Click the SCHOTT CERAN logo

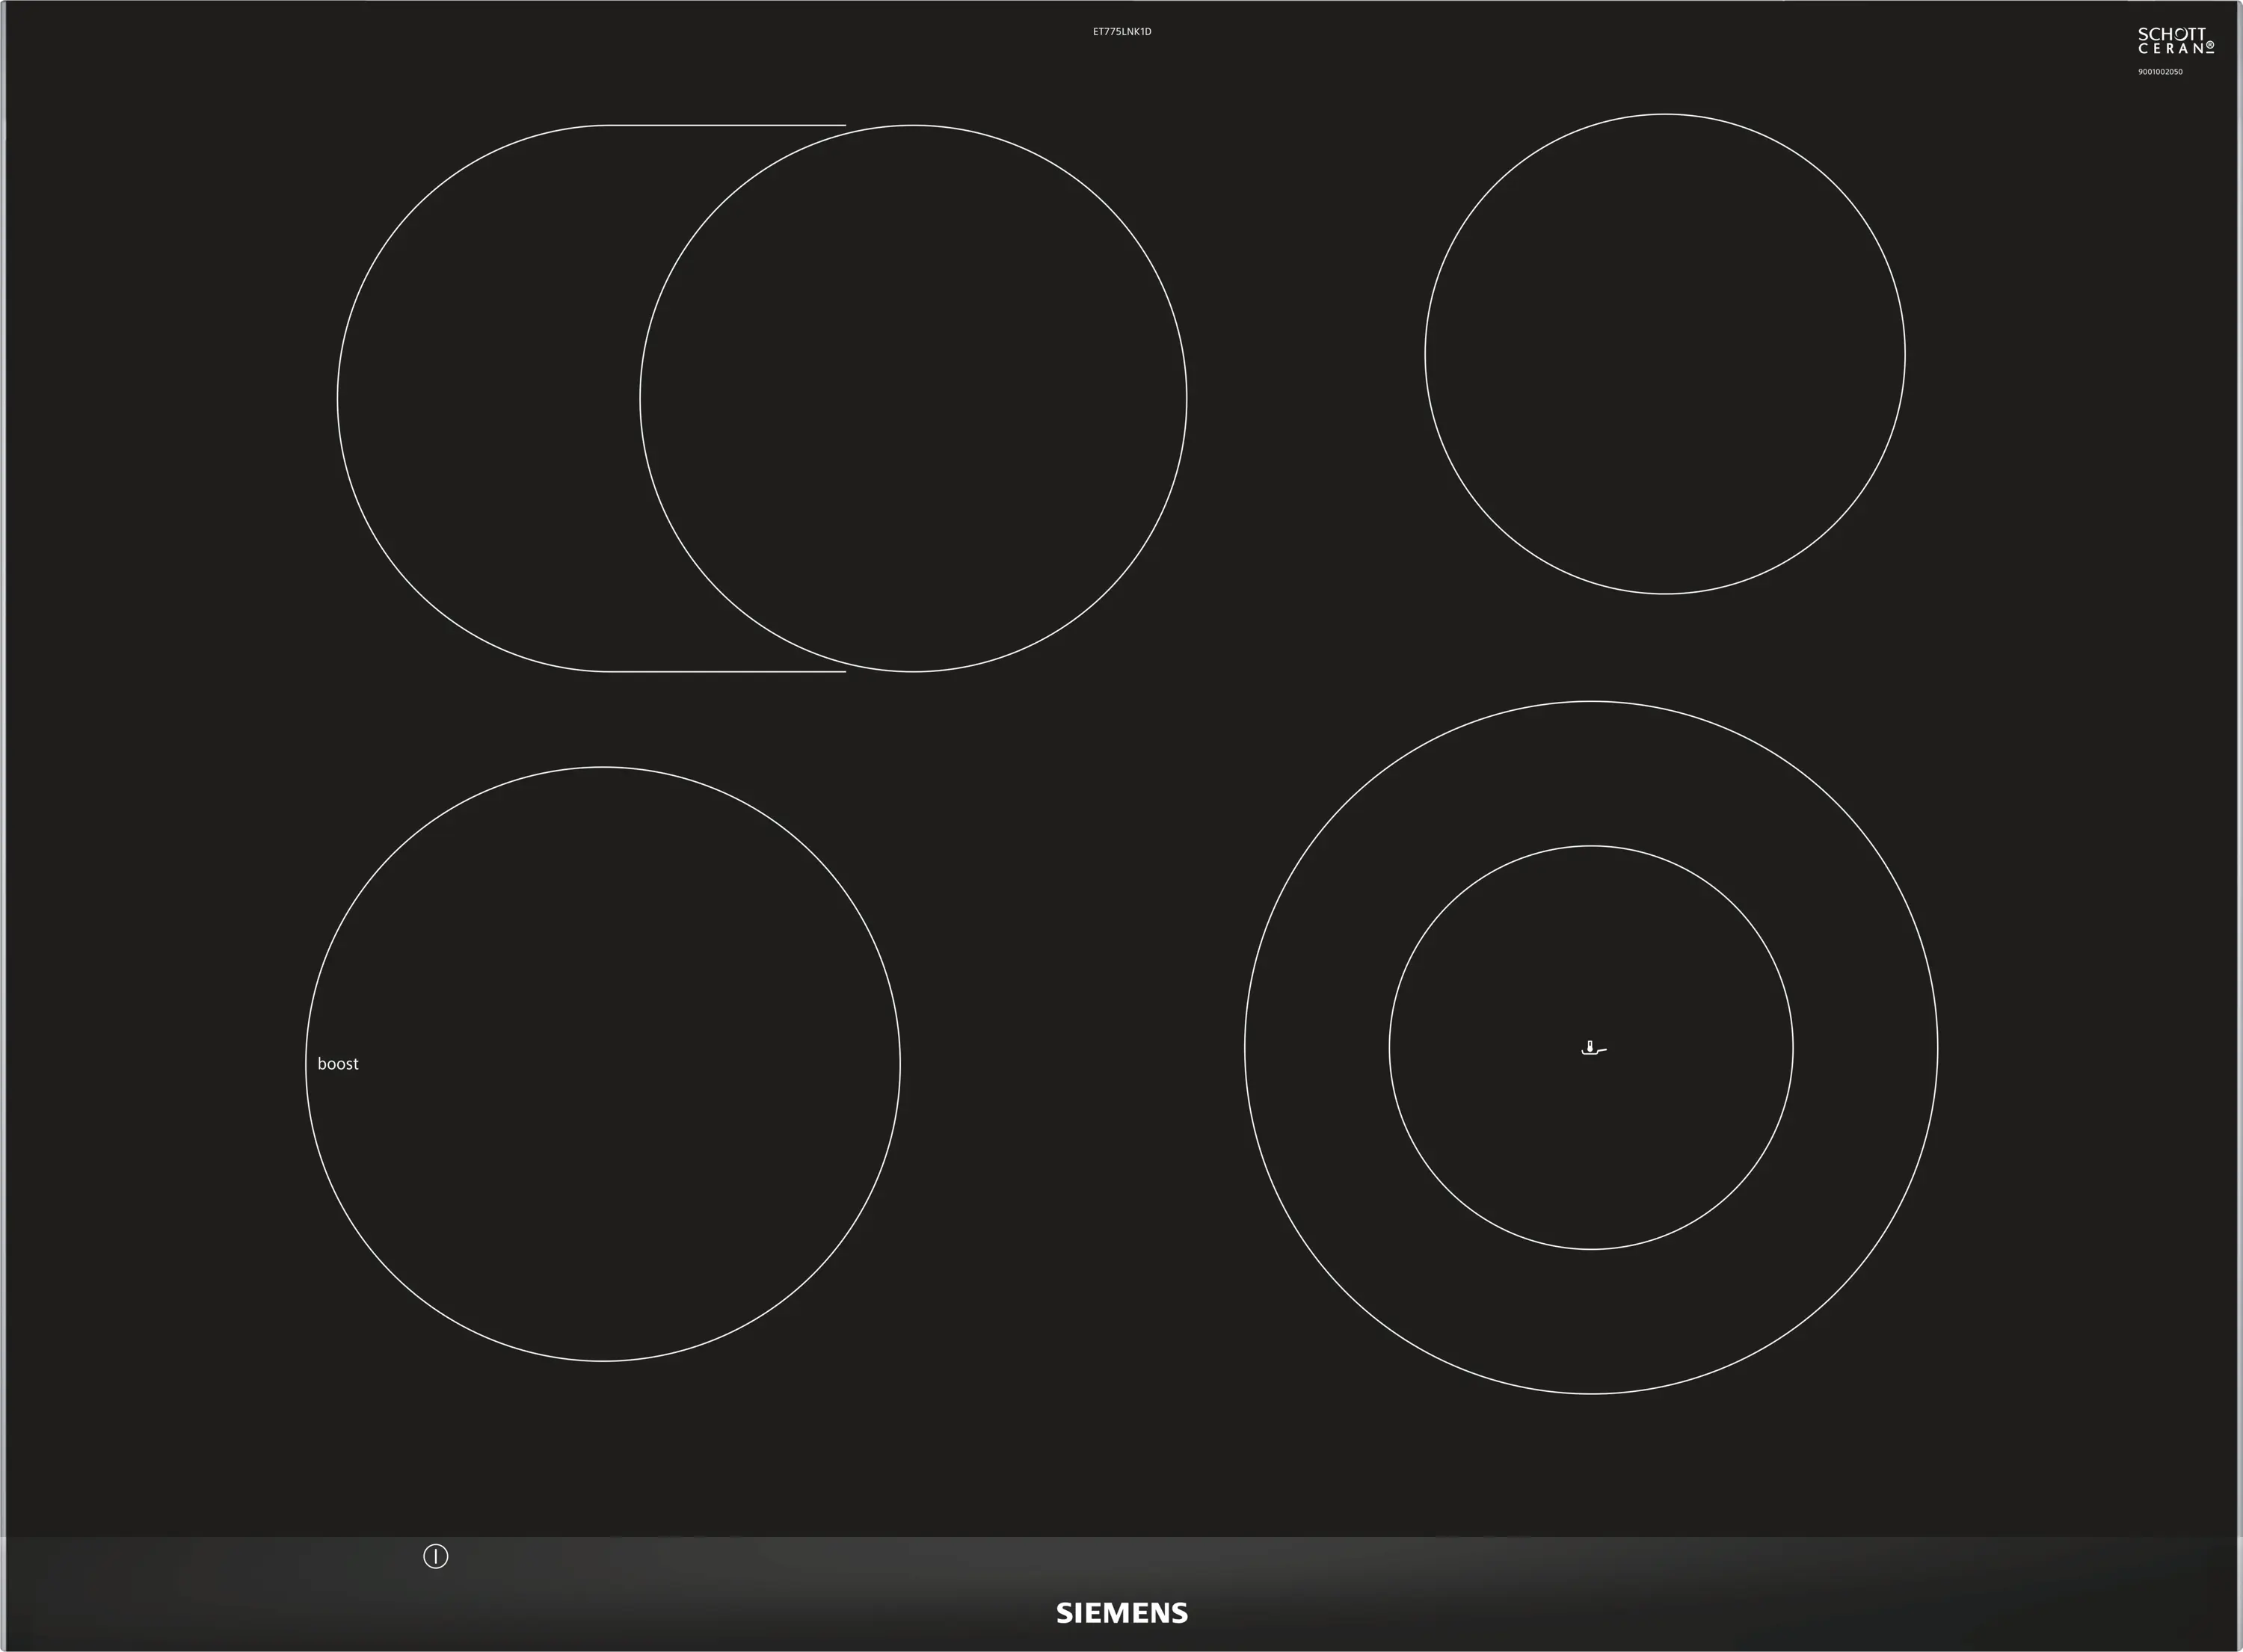(2175, 41)
